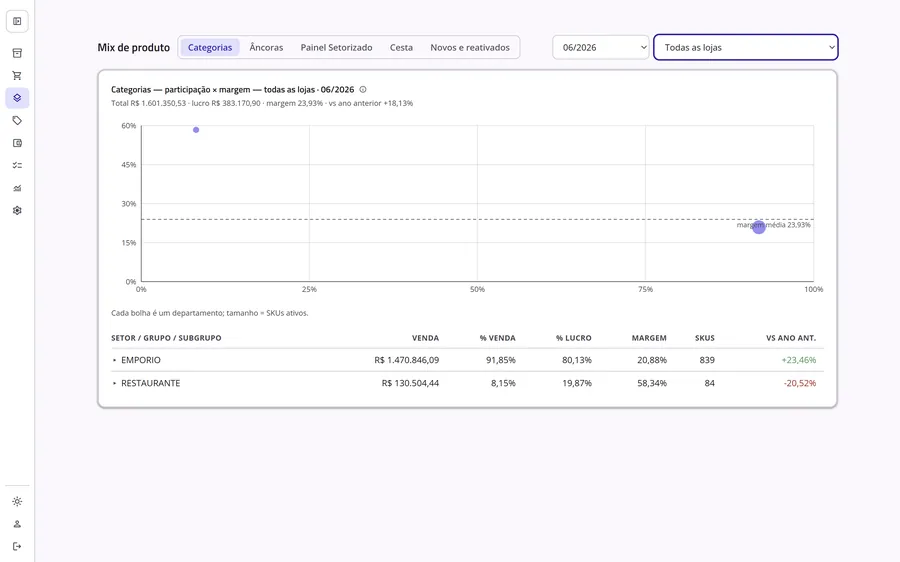Click the R$ 130.504,44 sales value

[x=410, y=383]
